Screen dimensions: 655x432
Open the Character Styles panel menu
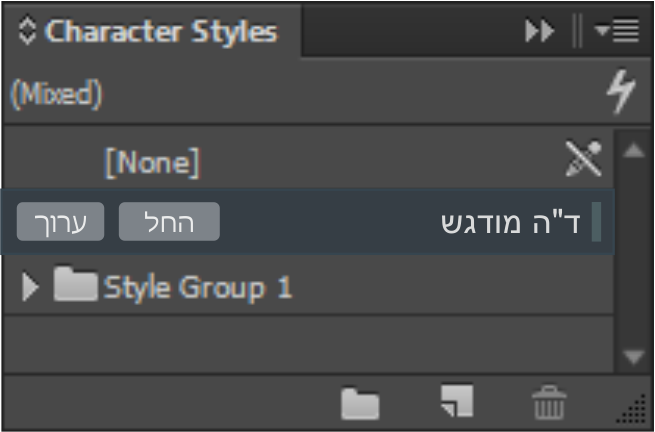click(616, 32)
